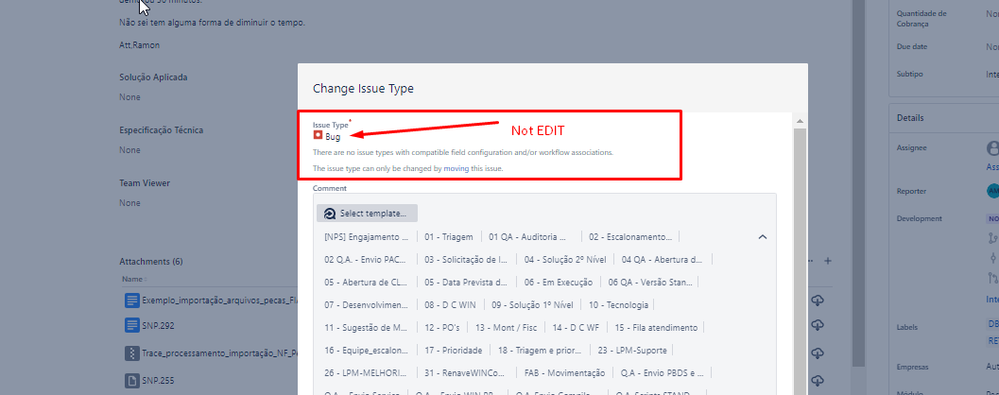Follow the 'moving' link to move this issue
Screen dimensions: 999x395
pos(456,168)
